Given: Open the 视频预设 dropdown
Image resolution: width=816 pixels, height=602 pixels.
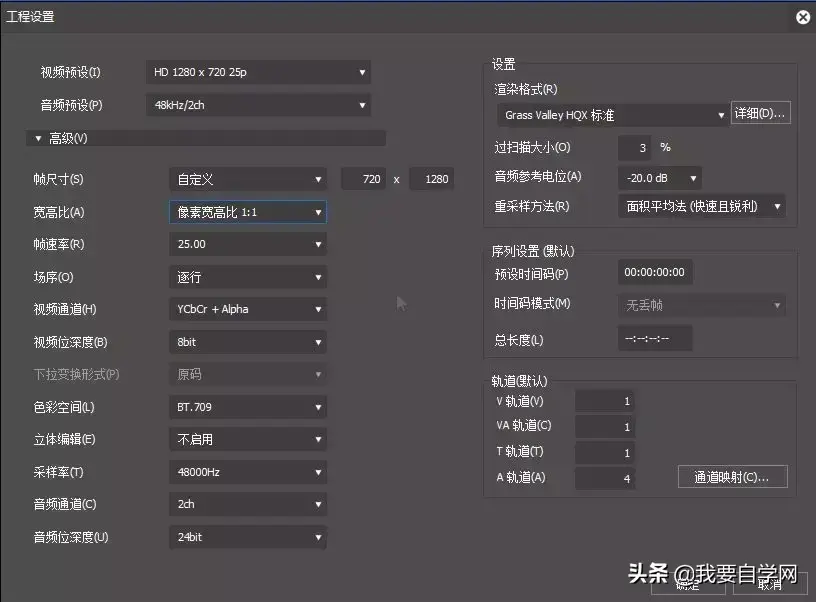Looking at the screenshot, I should (258, 72).
